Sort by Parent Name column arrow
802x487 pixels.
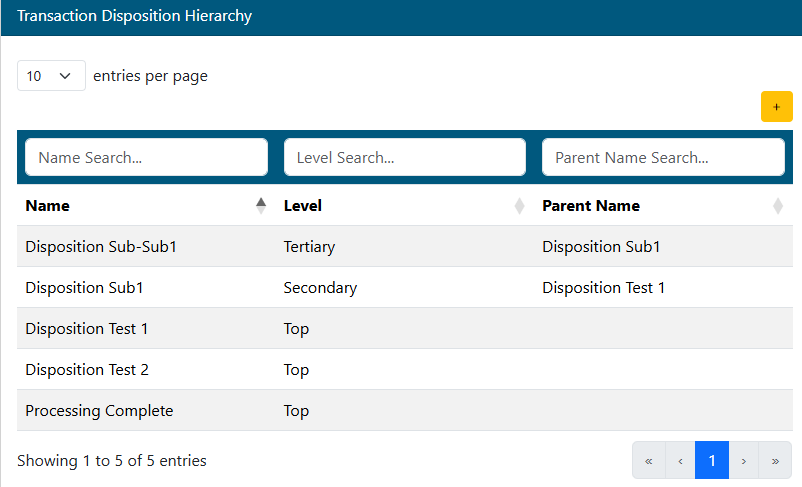click(778, 206)
